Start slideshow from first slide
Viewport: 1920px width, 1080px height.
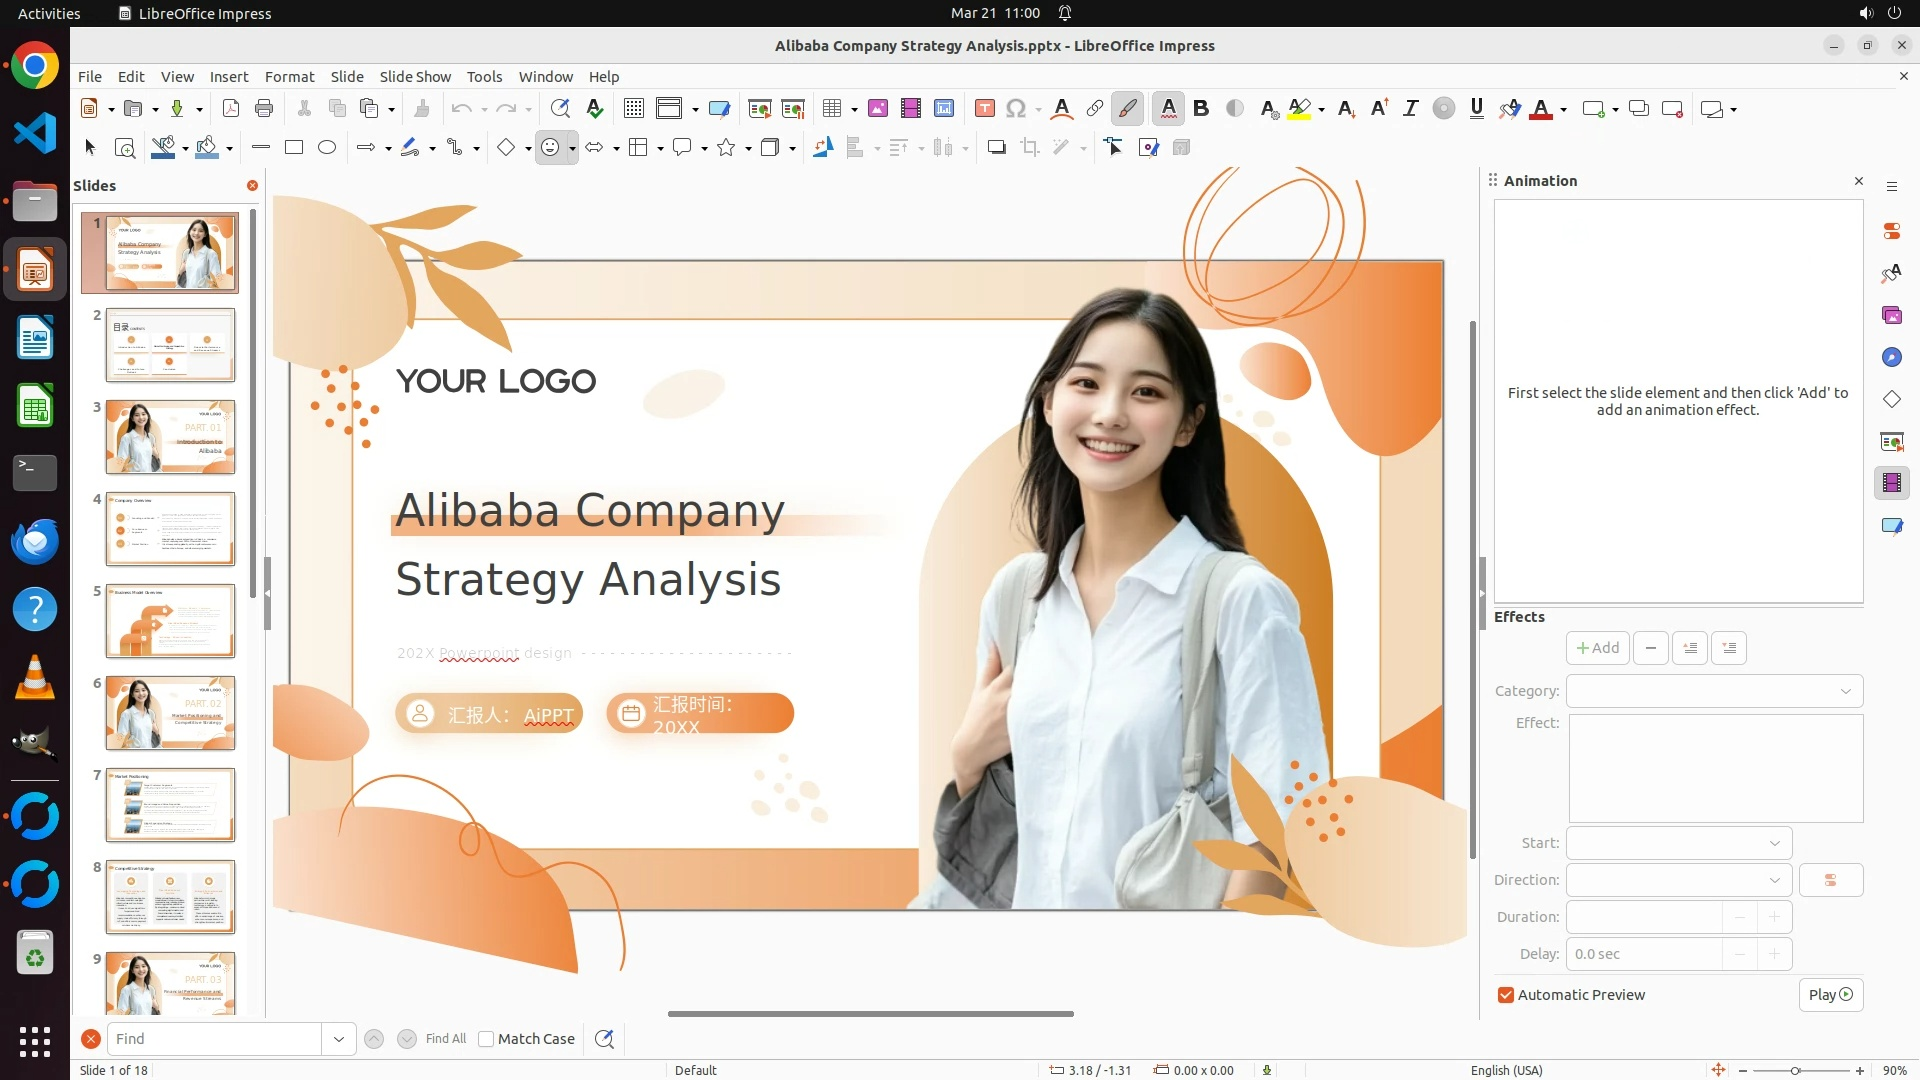click(x=760, y=109)
